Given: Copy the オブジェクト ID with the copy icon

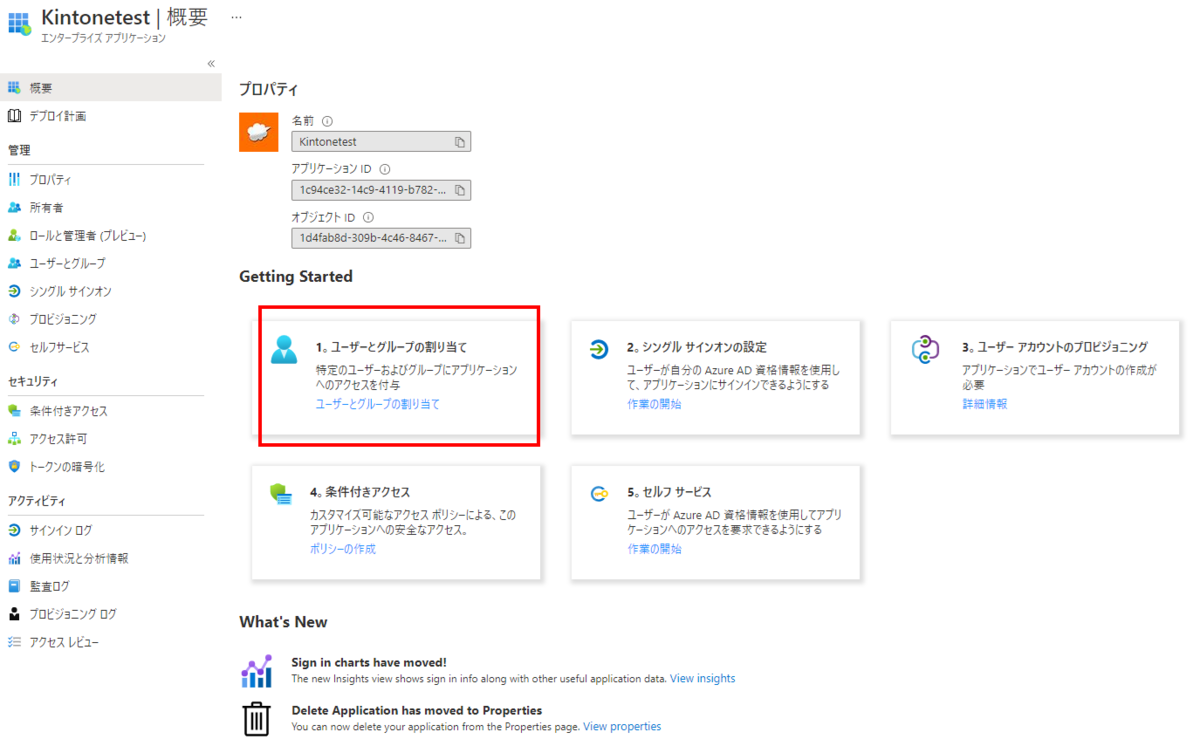Looking at the screenshot, I should [x=460, y=238].
